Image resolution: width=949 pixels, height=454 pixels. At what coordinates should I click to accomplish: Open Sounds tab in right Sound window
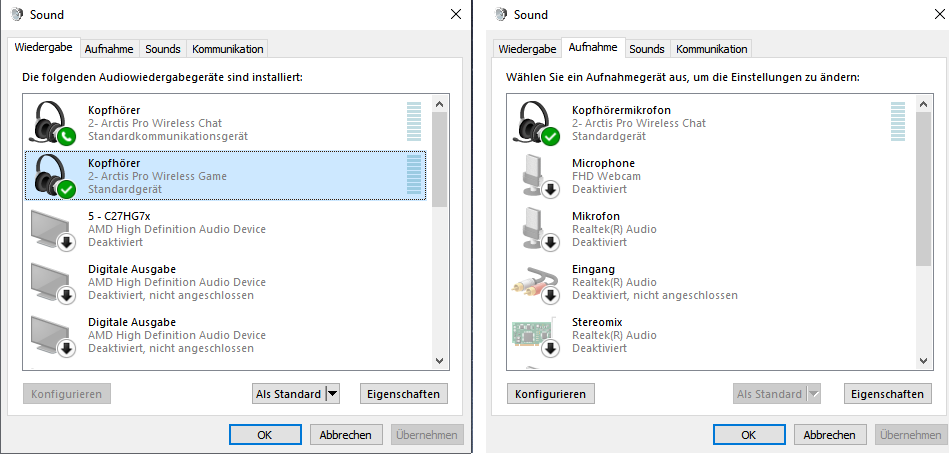pos(647,49)
